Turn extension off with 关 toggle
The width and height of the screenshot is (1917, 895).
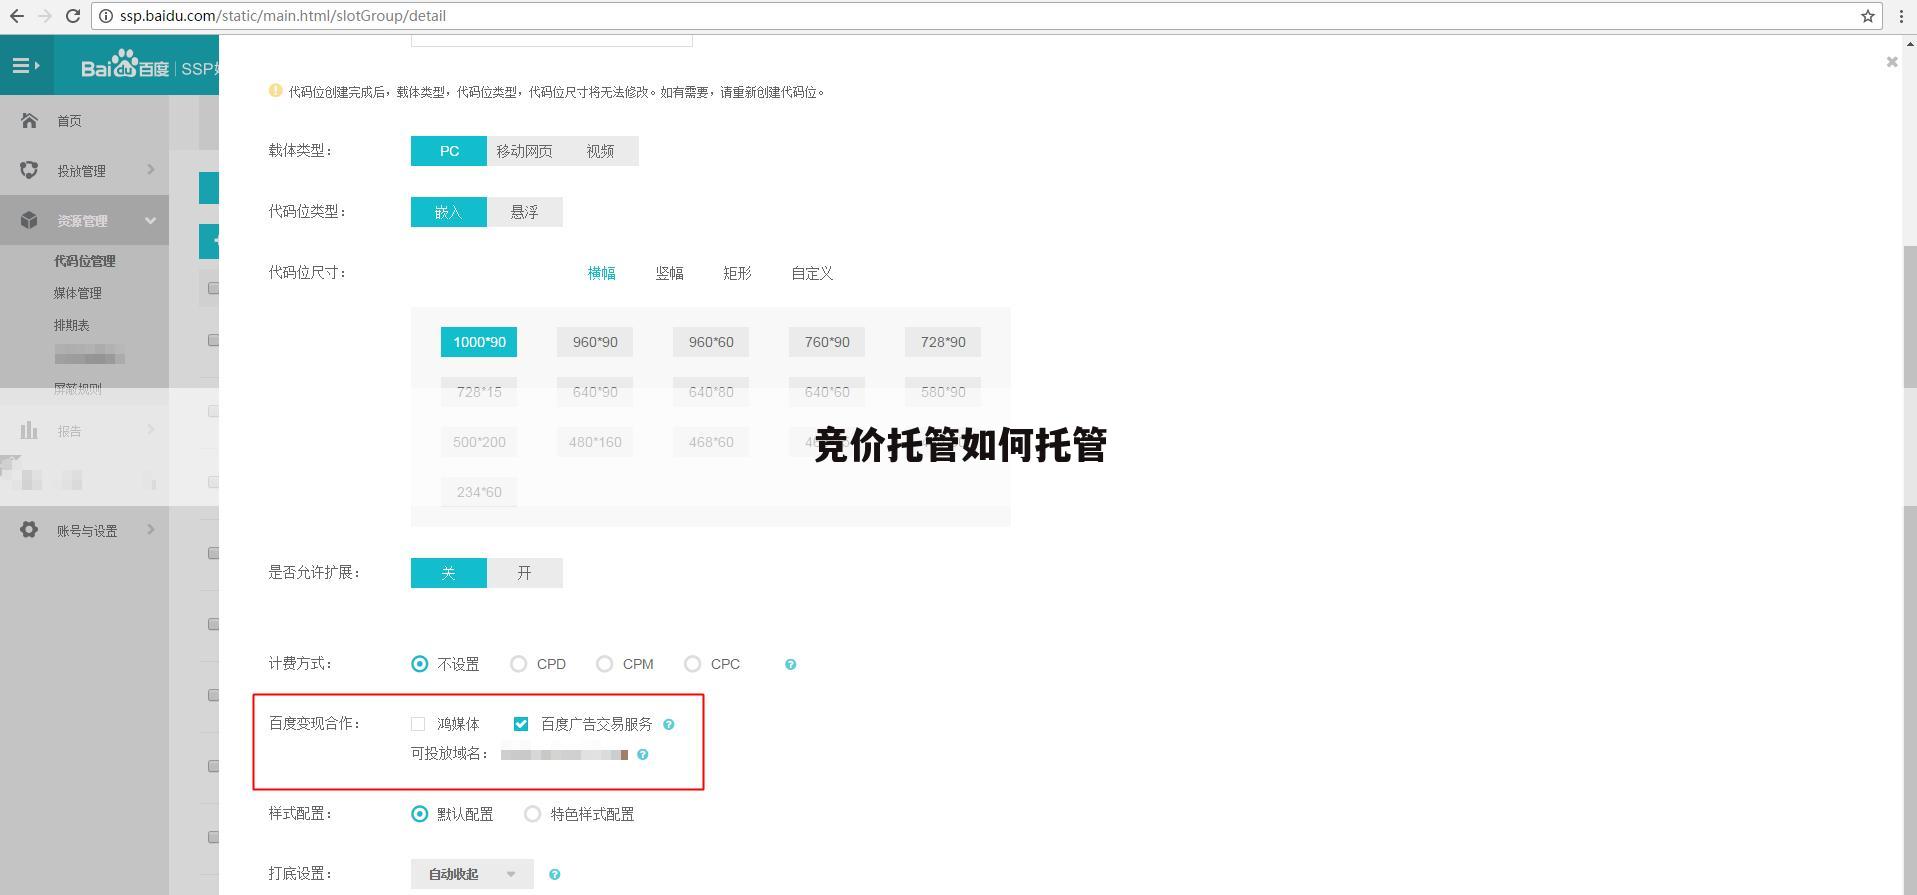pos(448,573)
